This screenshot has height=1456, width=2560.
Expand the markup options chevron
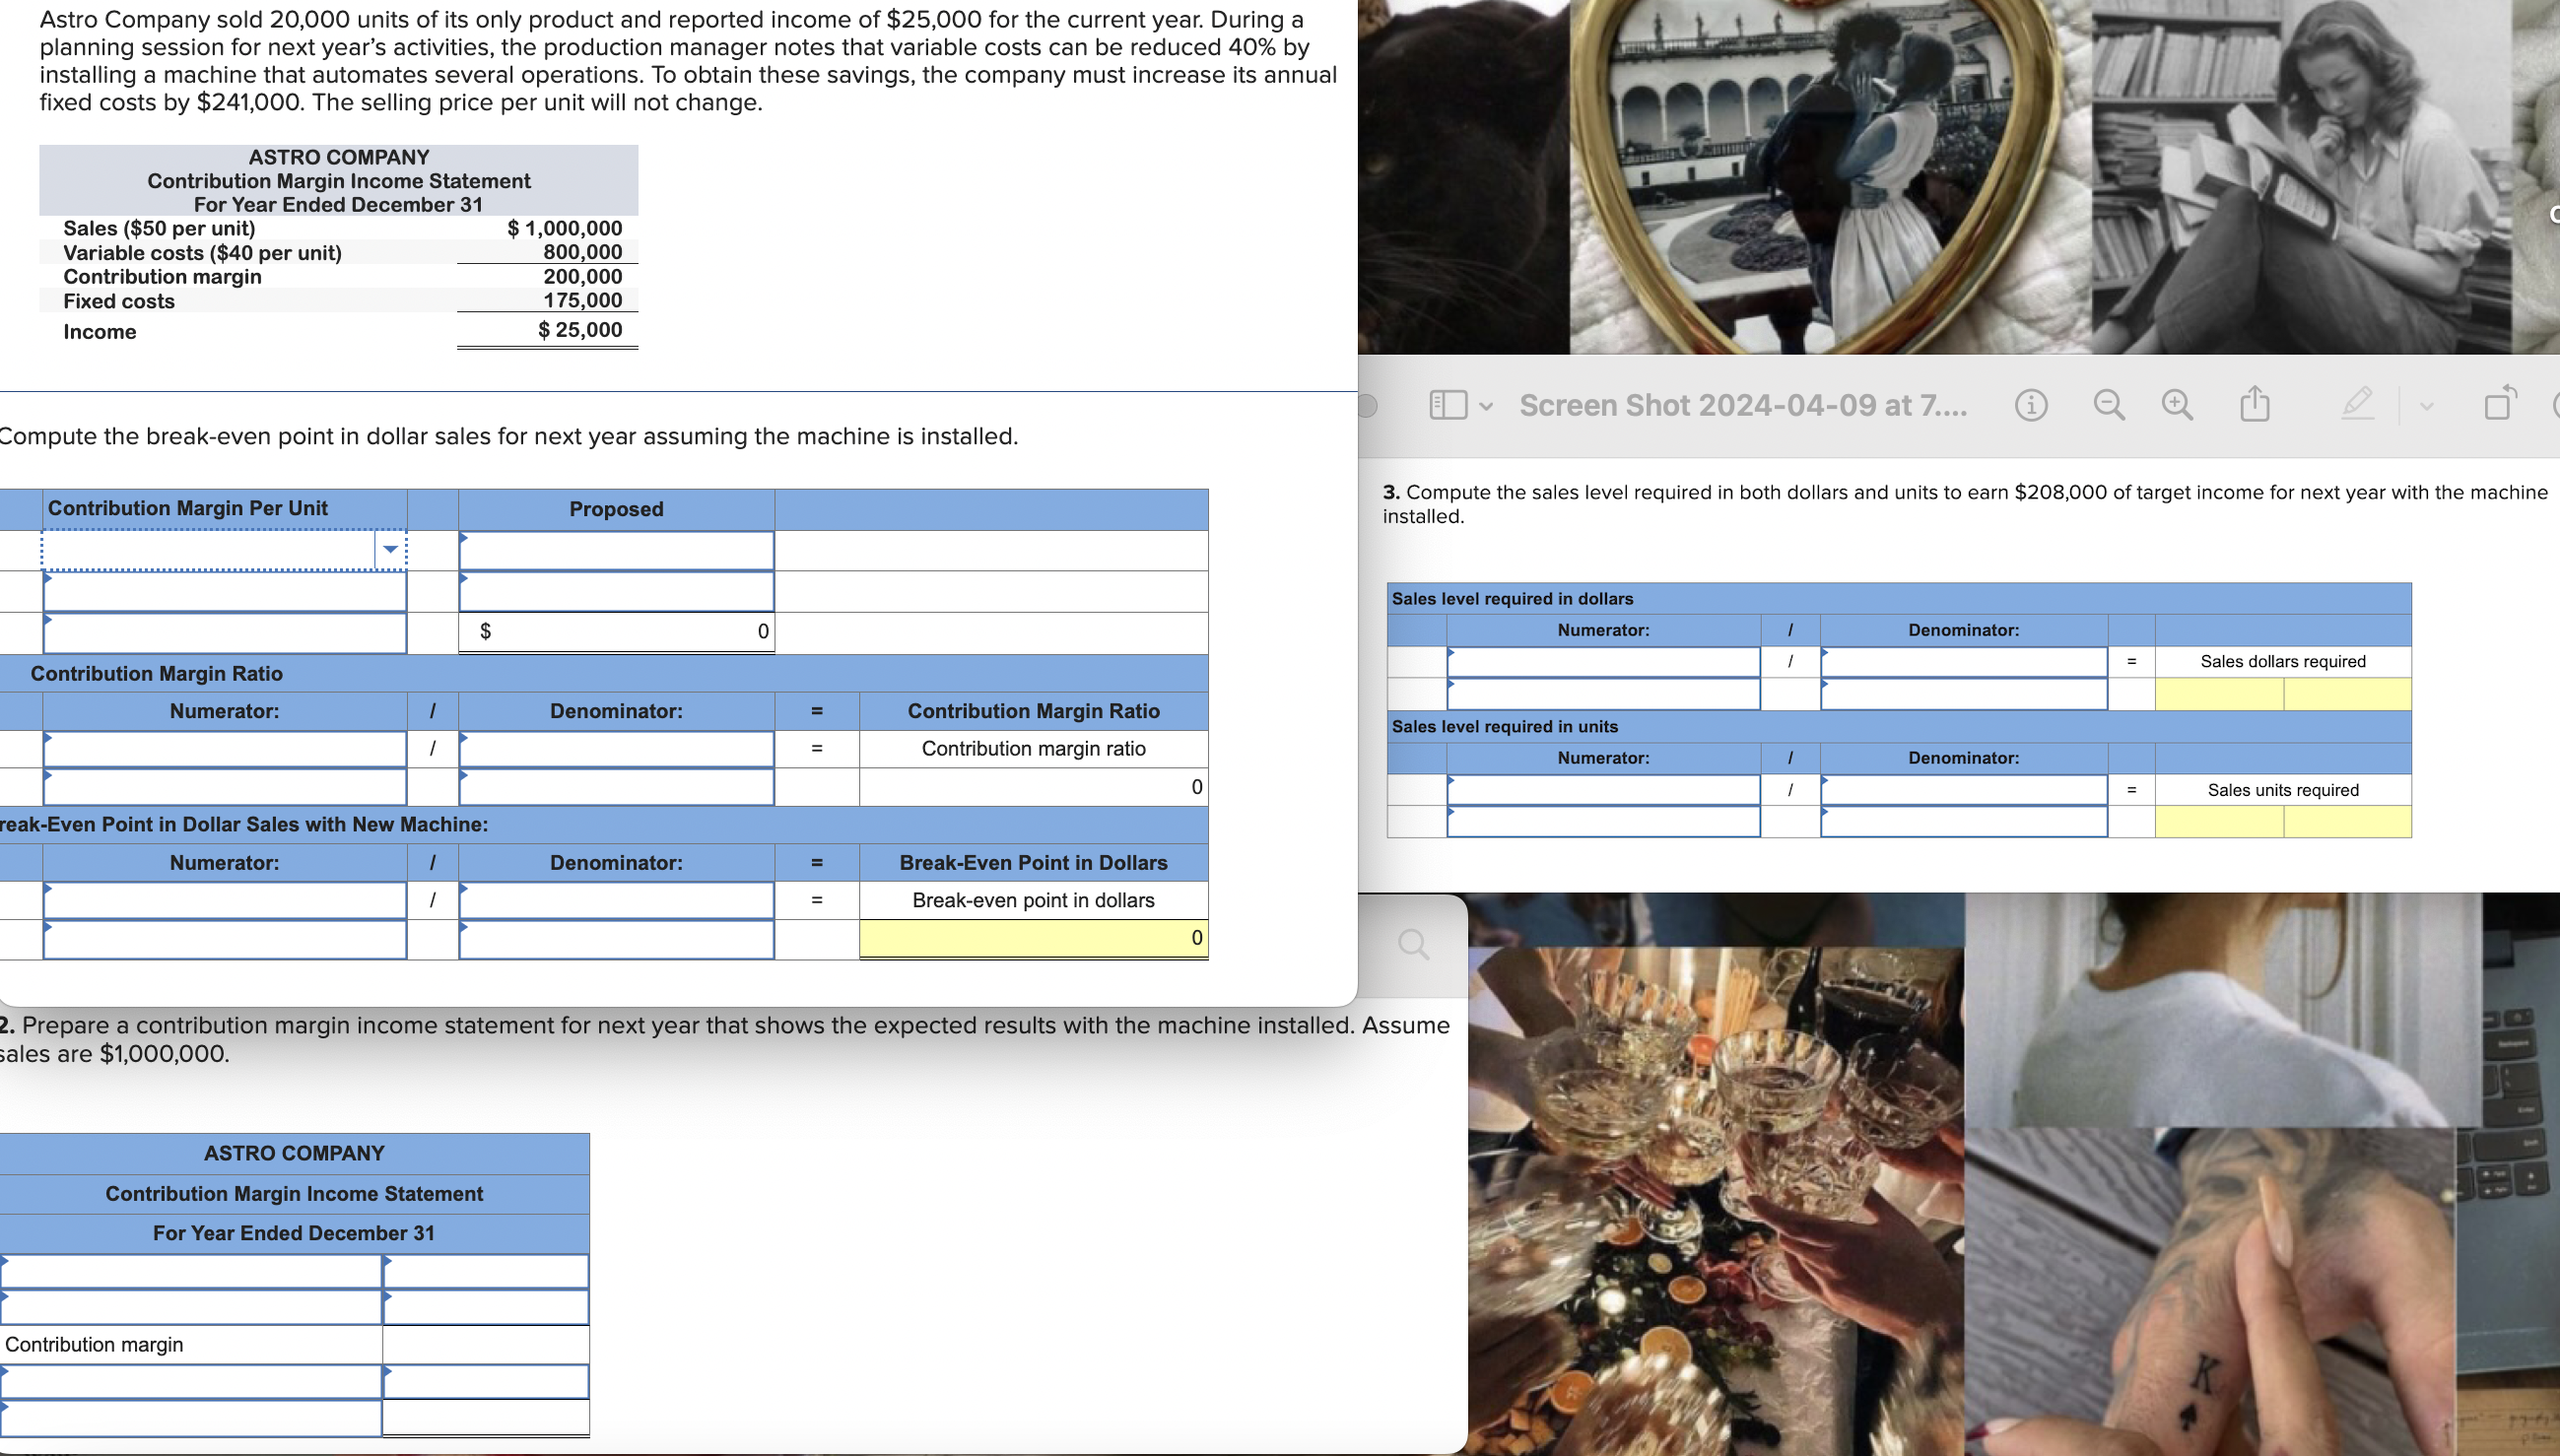[2426, 406]
